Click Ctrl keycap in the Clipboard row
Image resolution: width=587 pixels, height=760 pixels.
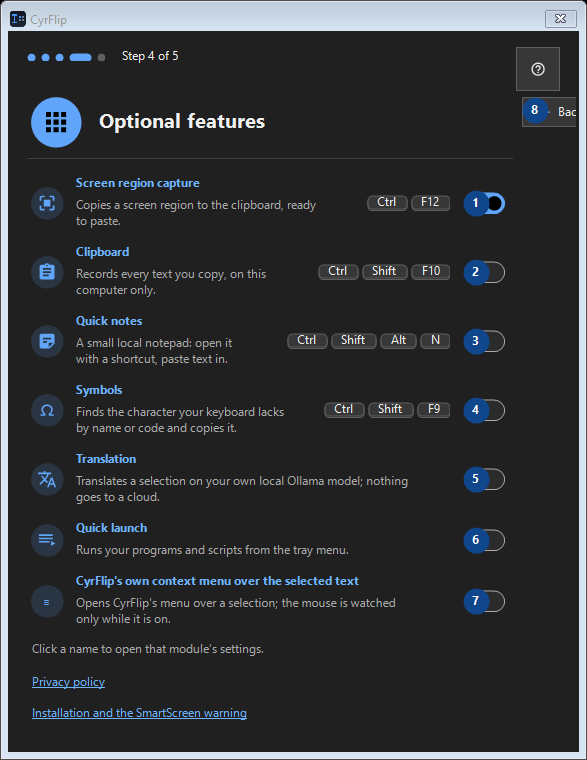point(338,271)
